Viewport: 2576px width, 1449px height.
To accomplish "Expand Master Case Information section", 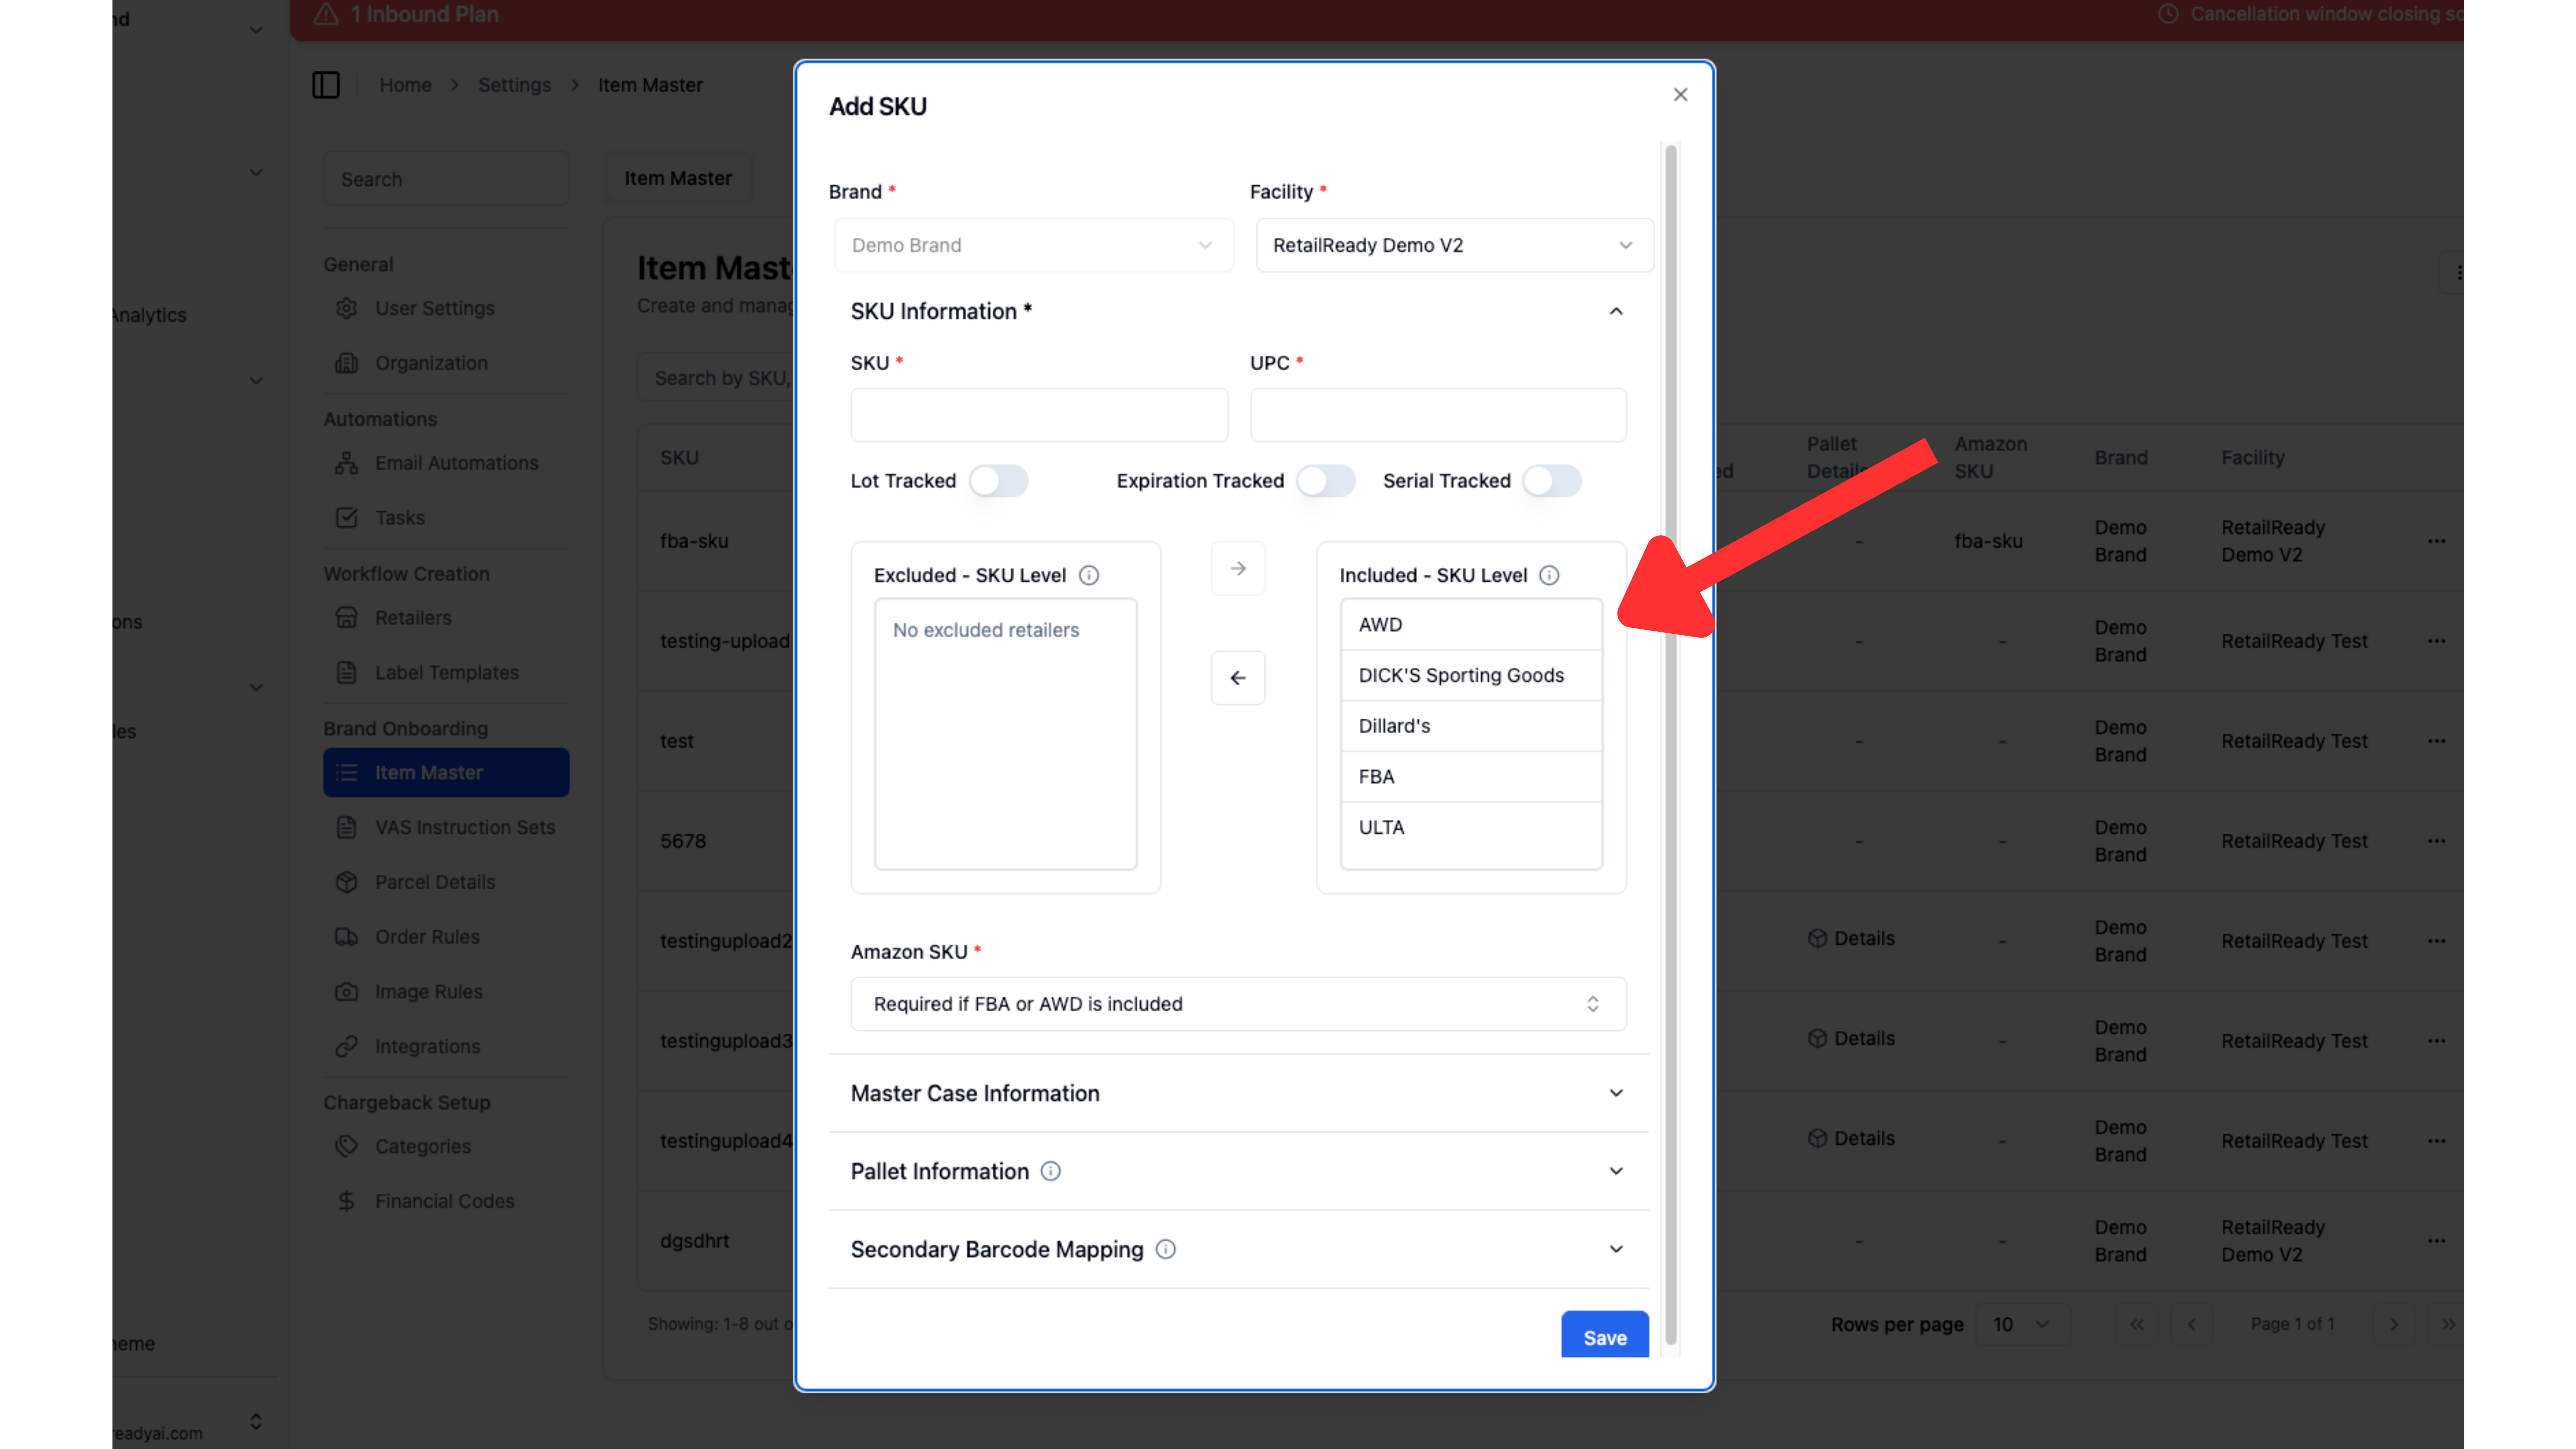I will pyautogui.click(x=1238, y=1093).
